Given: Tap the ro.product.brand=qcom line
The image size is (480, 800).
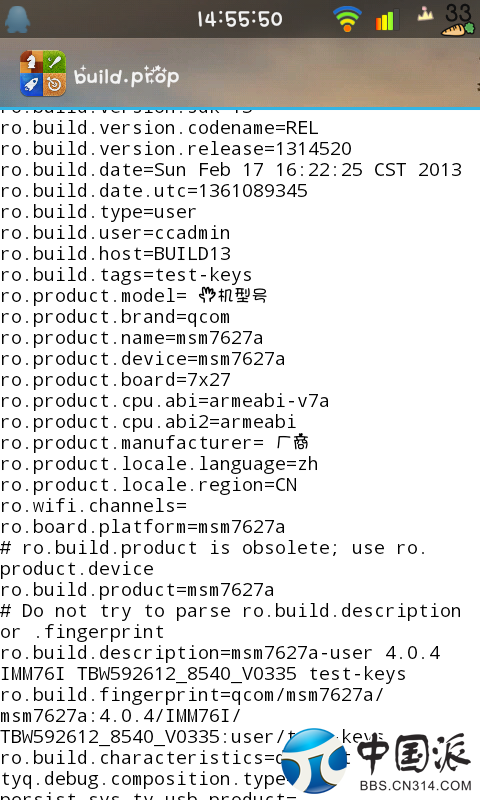Looking at the screenshot, I should (x=115, y=317).
